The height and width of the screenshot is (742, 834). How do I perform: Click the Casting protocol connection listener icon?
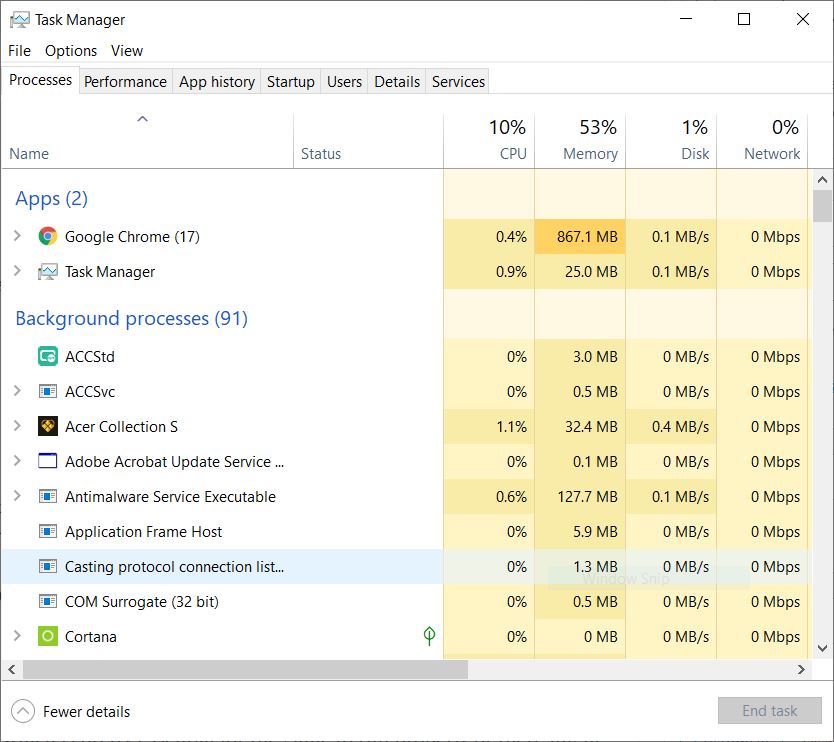47,566
